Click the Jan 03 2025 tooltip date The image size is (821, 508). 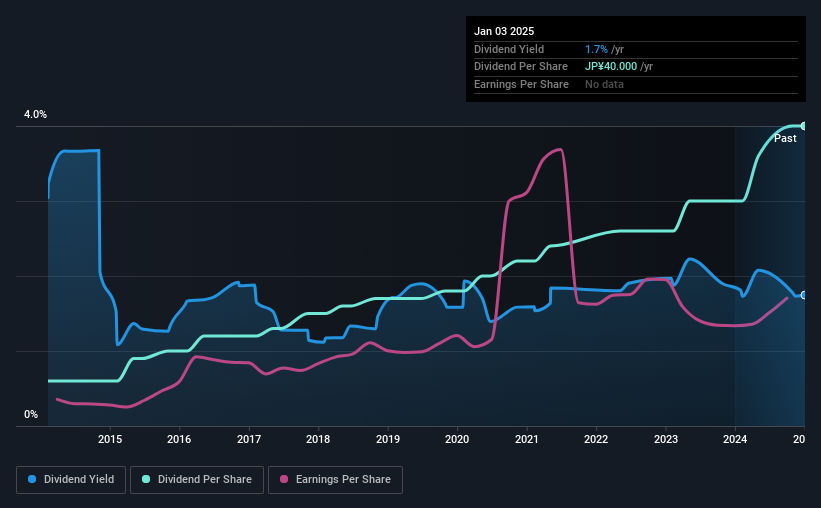tap(504, 31)
